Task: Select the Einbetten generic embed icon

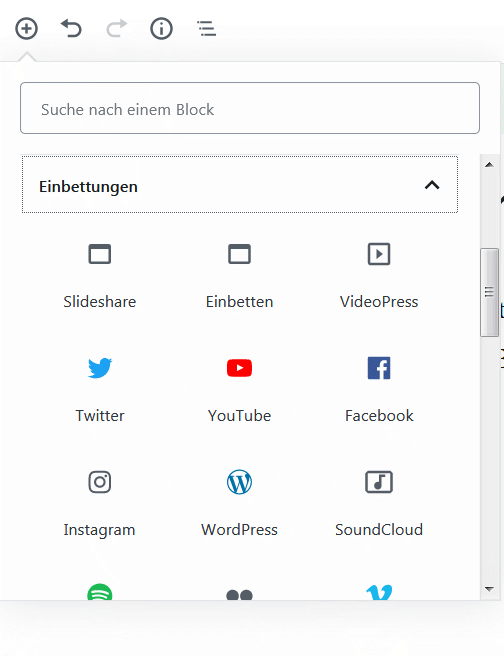Action: point(239,254)
